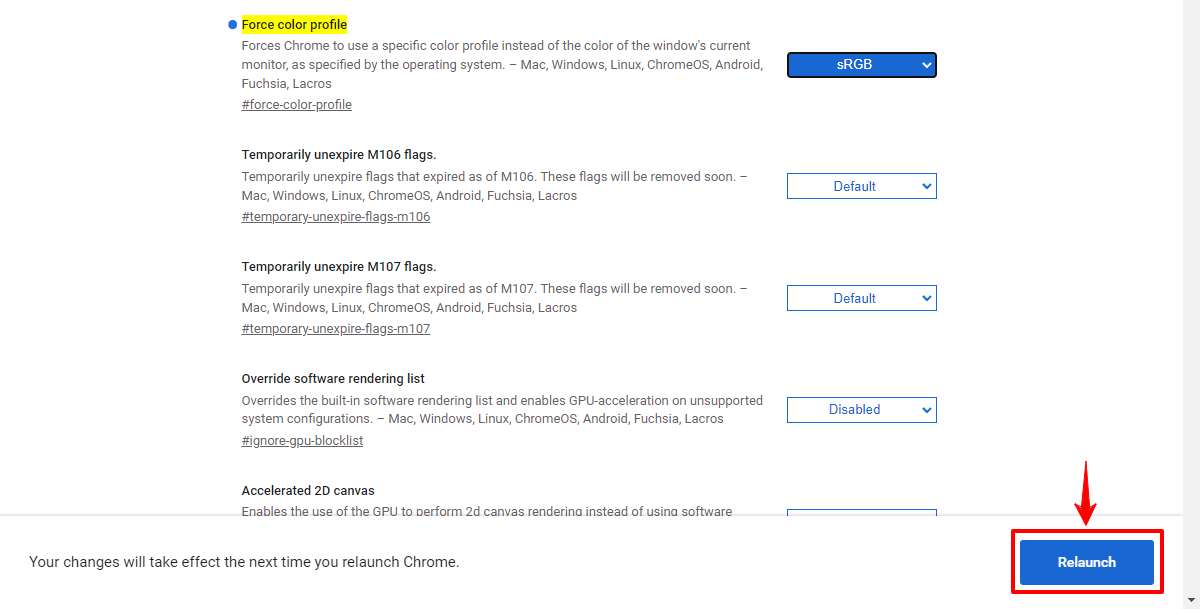Click the scrollbar down arrow at bottom right
This screenshot has width=1200, height=609.
click(x=1192, y=601)
